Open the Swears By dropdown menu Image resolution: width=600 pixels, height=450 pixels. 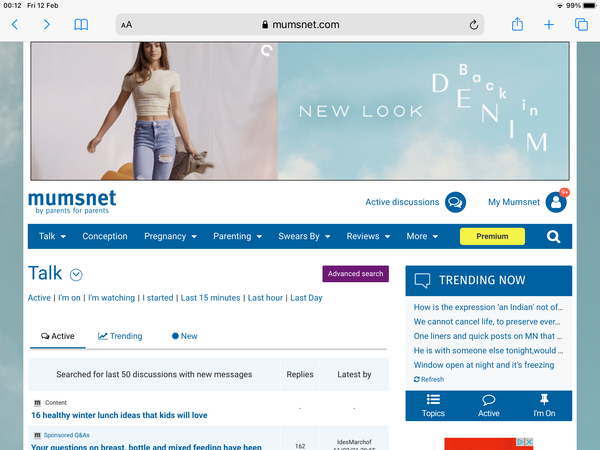[304, 237]
